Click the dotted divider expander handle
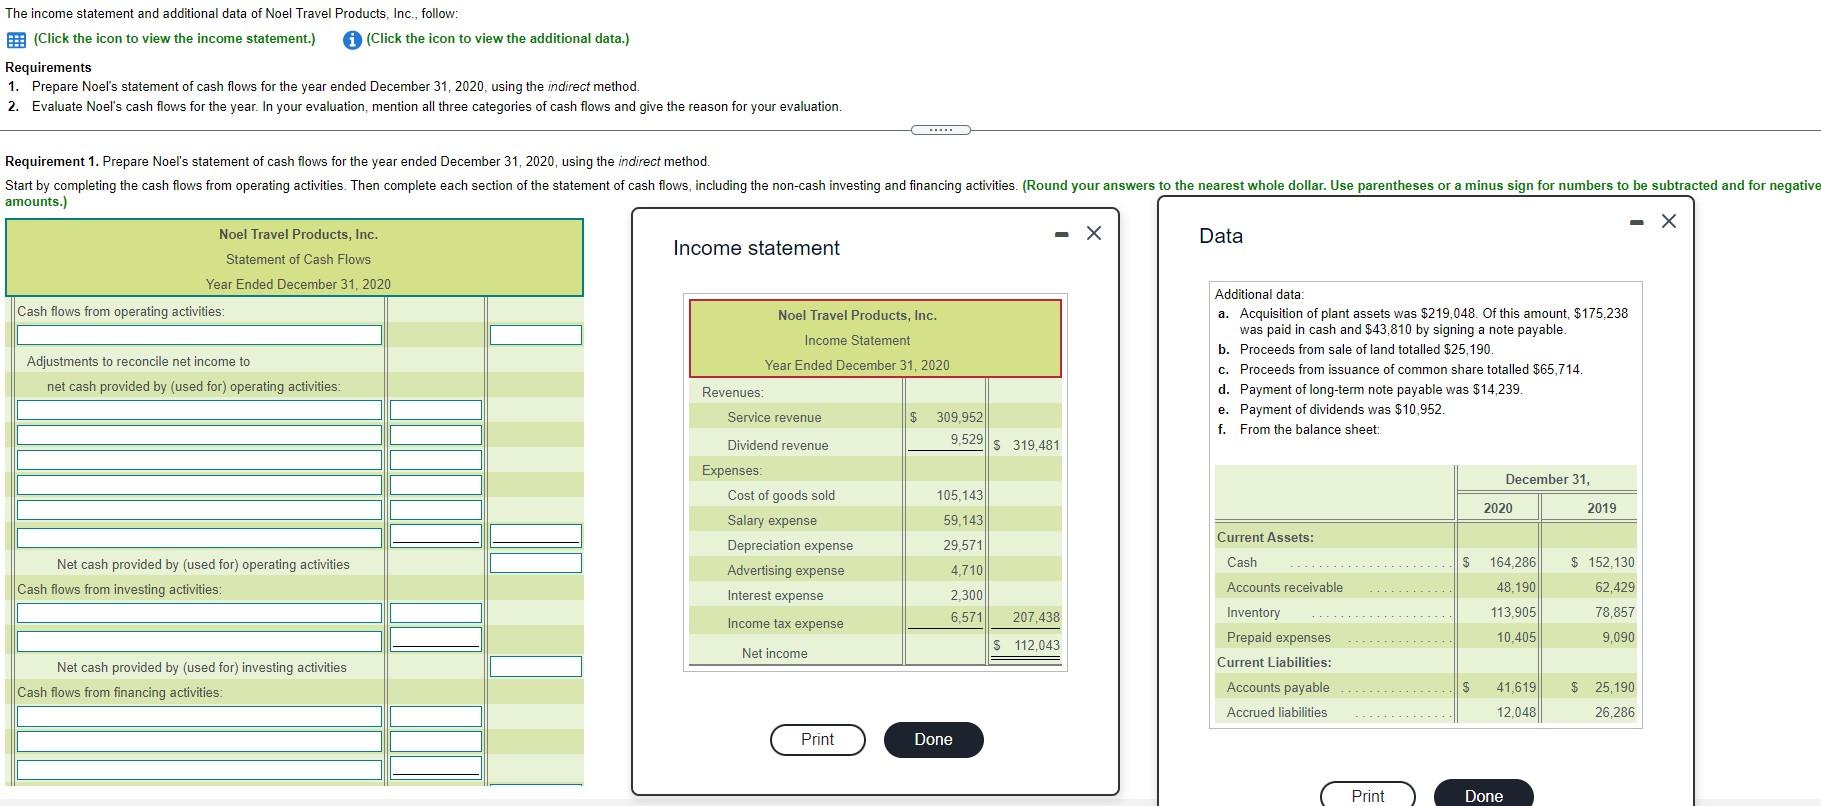The image size is (1821, 806). click(941, 130)
